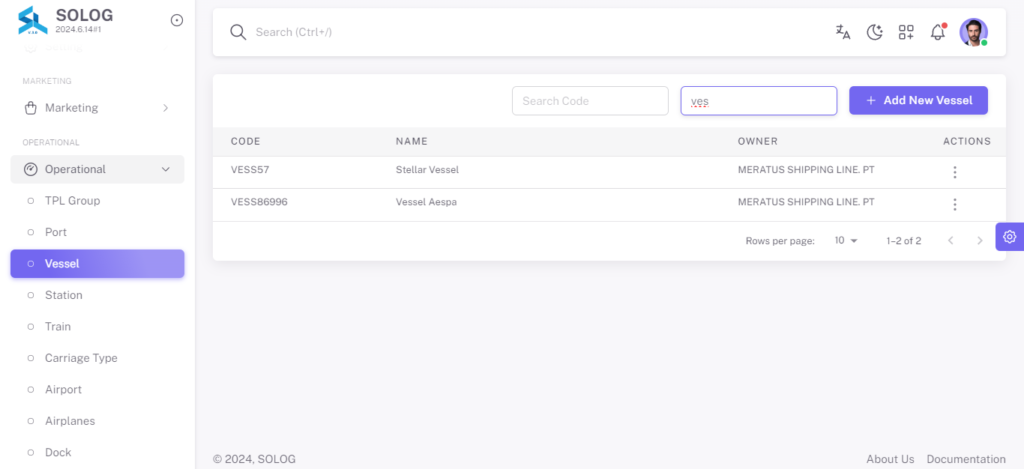Viewport: 1024px width, 469px height.
Task: Open the language translation icon
Action: point(843,32)
